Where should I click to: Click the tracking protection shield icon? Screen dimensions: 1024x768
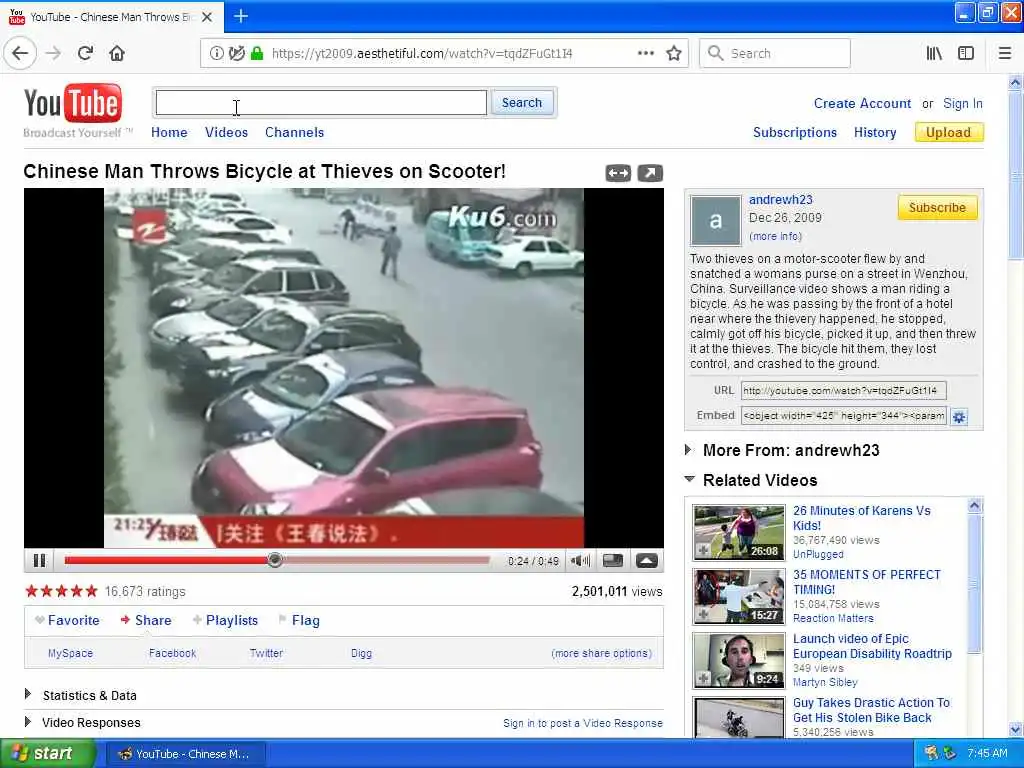[x=236, y=54]
